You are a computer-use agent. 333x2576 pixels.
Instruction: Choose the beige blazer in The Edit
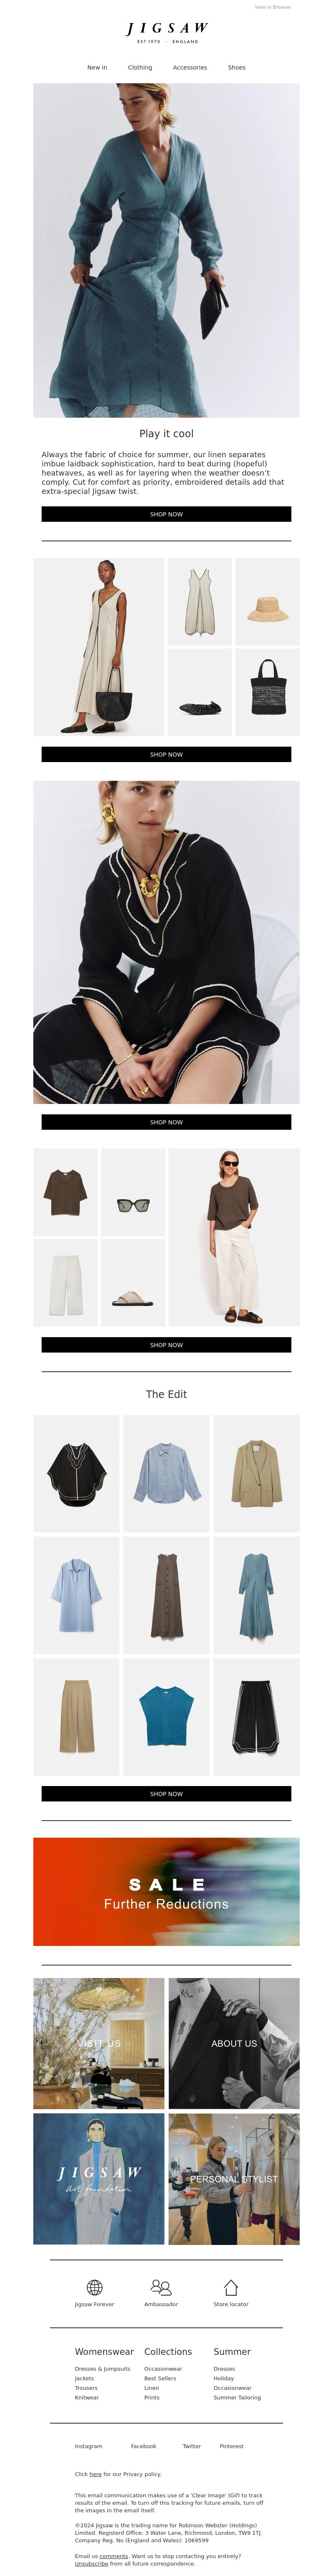click(256, 1473)
